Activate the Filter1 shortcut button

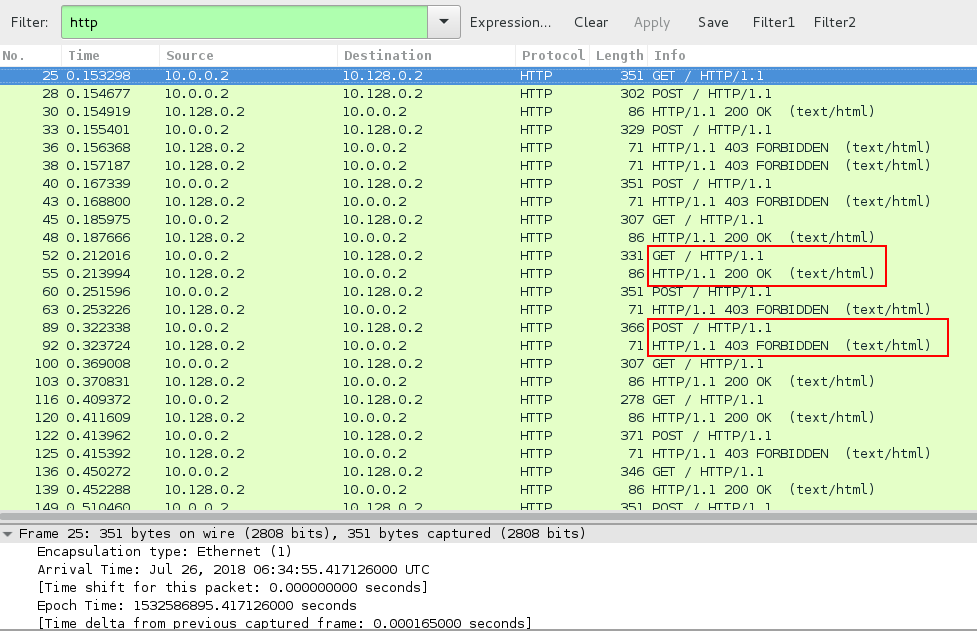pos(773,22)
